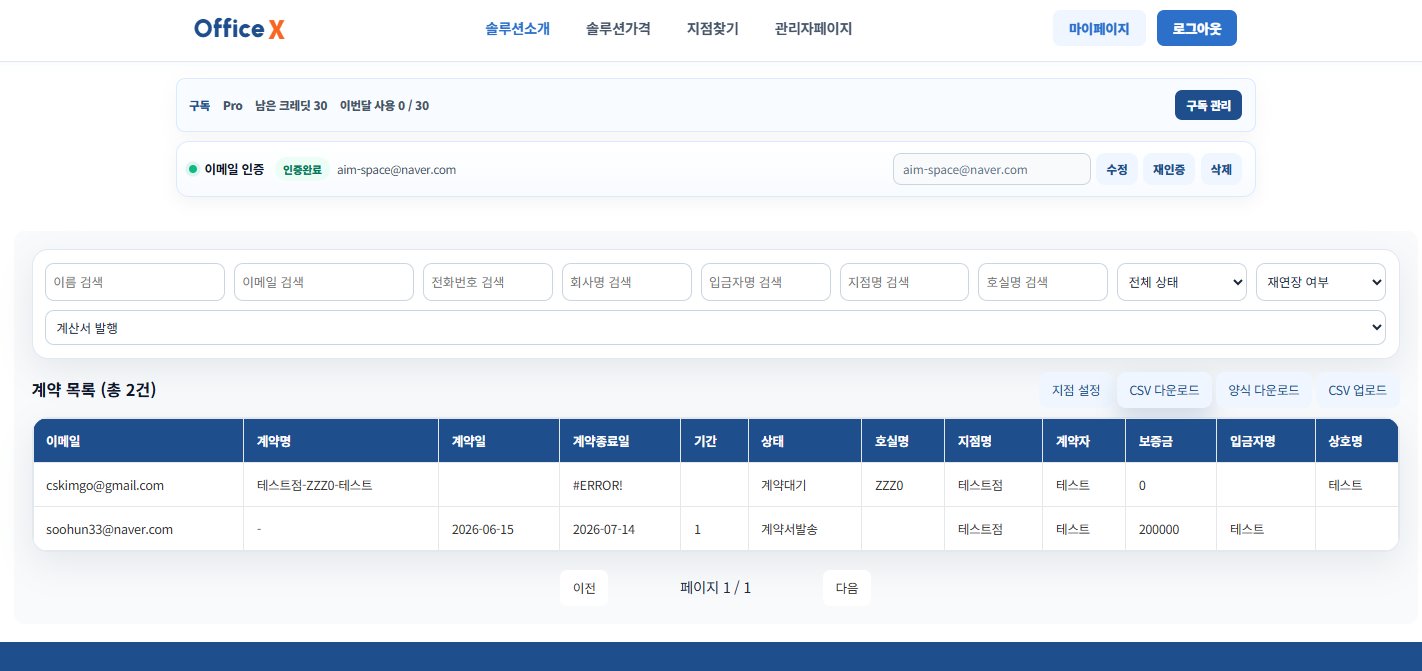Click the 삭제 email button
1422x671 pixels.
(x=1221, y=169)
